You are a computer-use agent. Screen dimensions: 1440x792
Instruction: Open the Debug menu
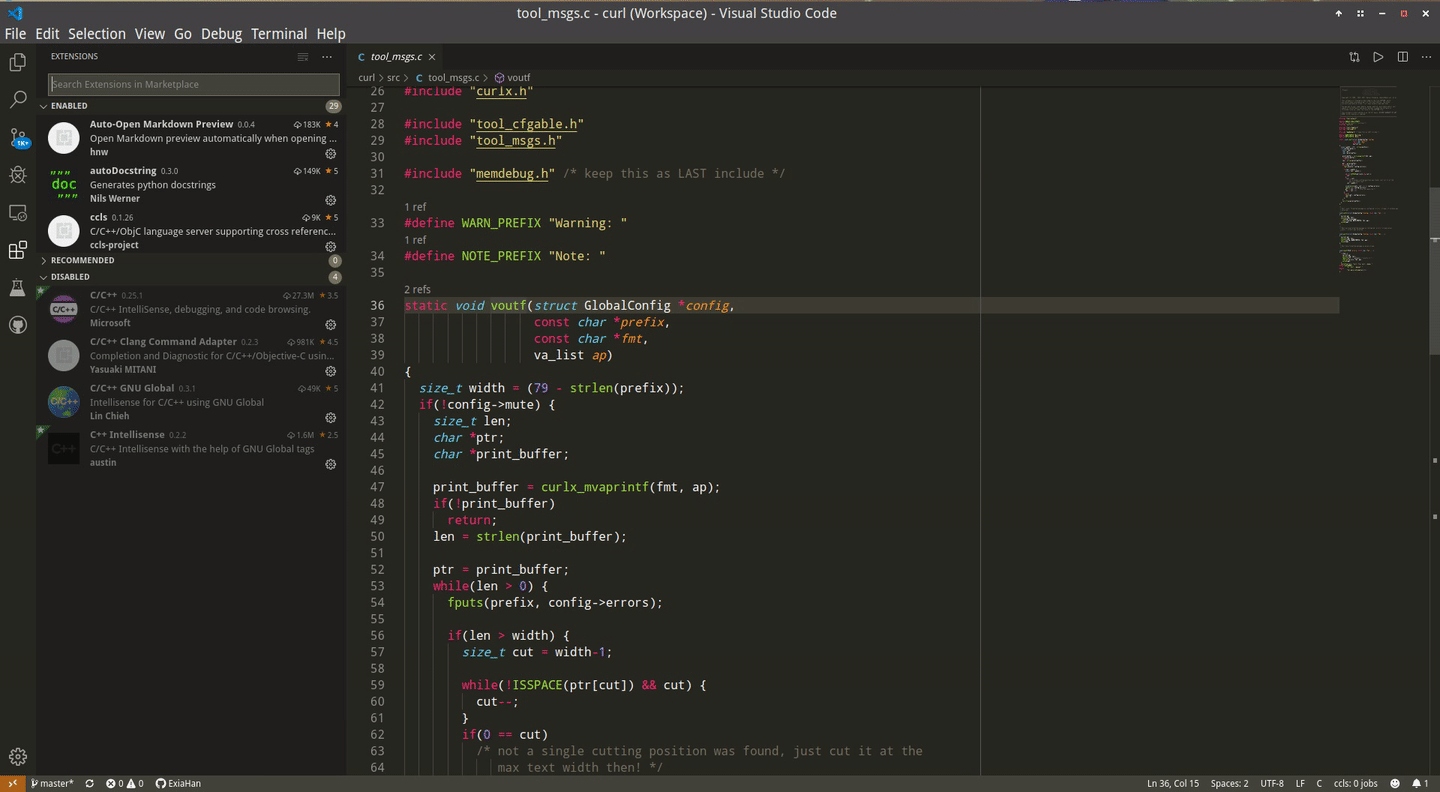point(220,33)
